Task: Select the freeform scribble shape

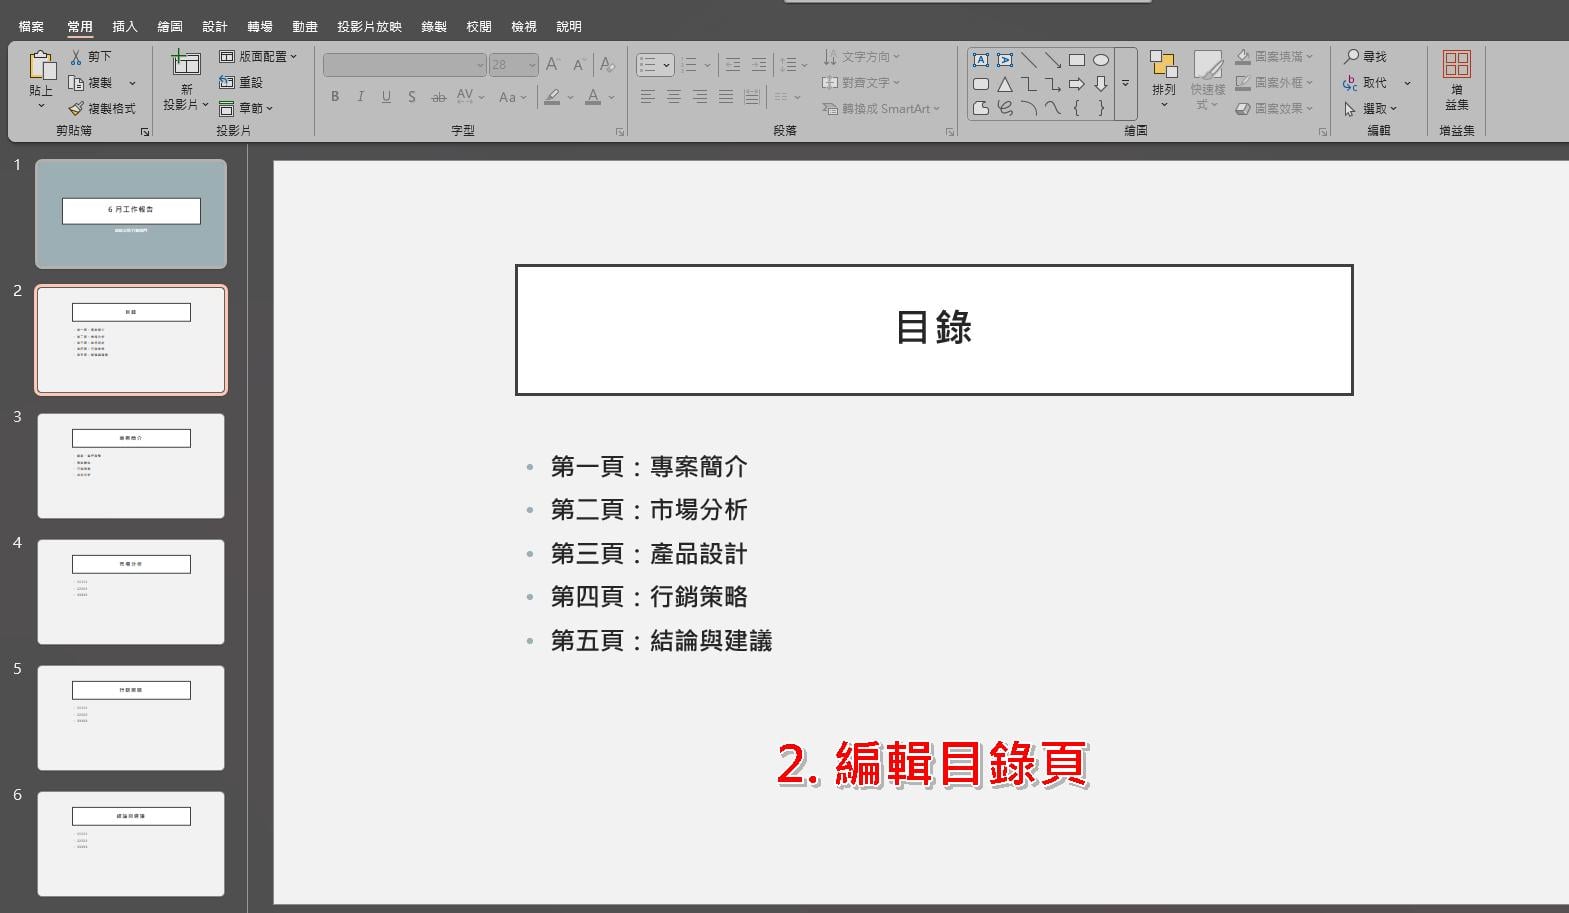Action: (1005, 108)
